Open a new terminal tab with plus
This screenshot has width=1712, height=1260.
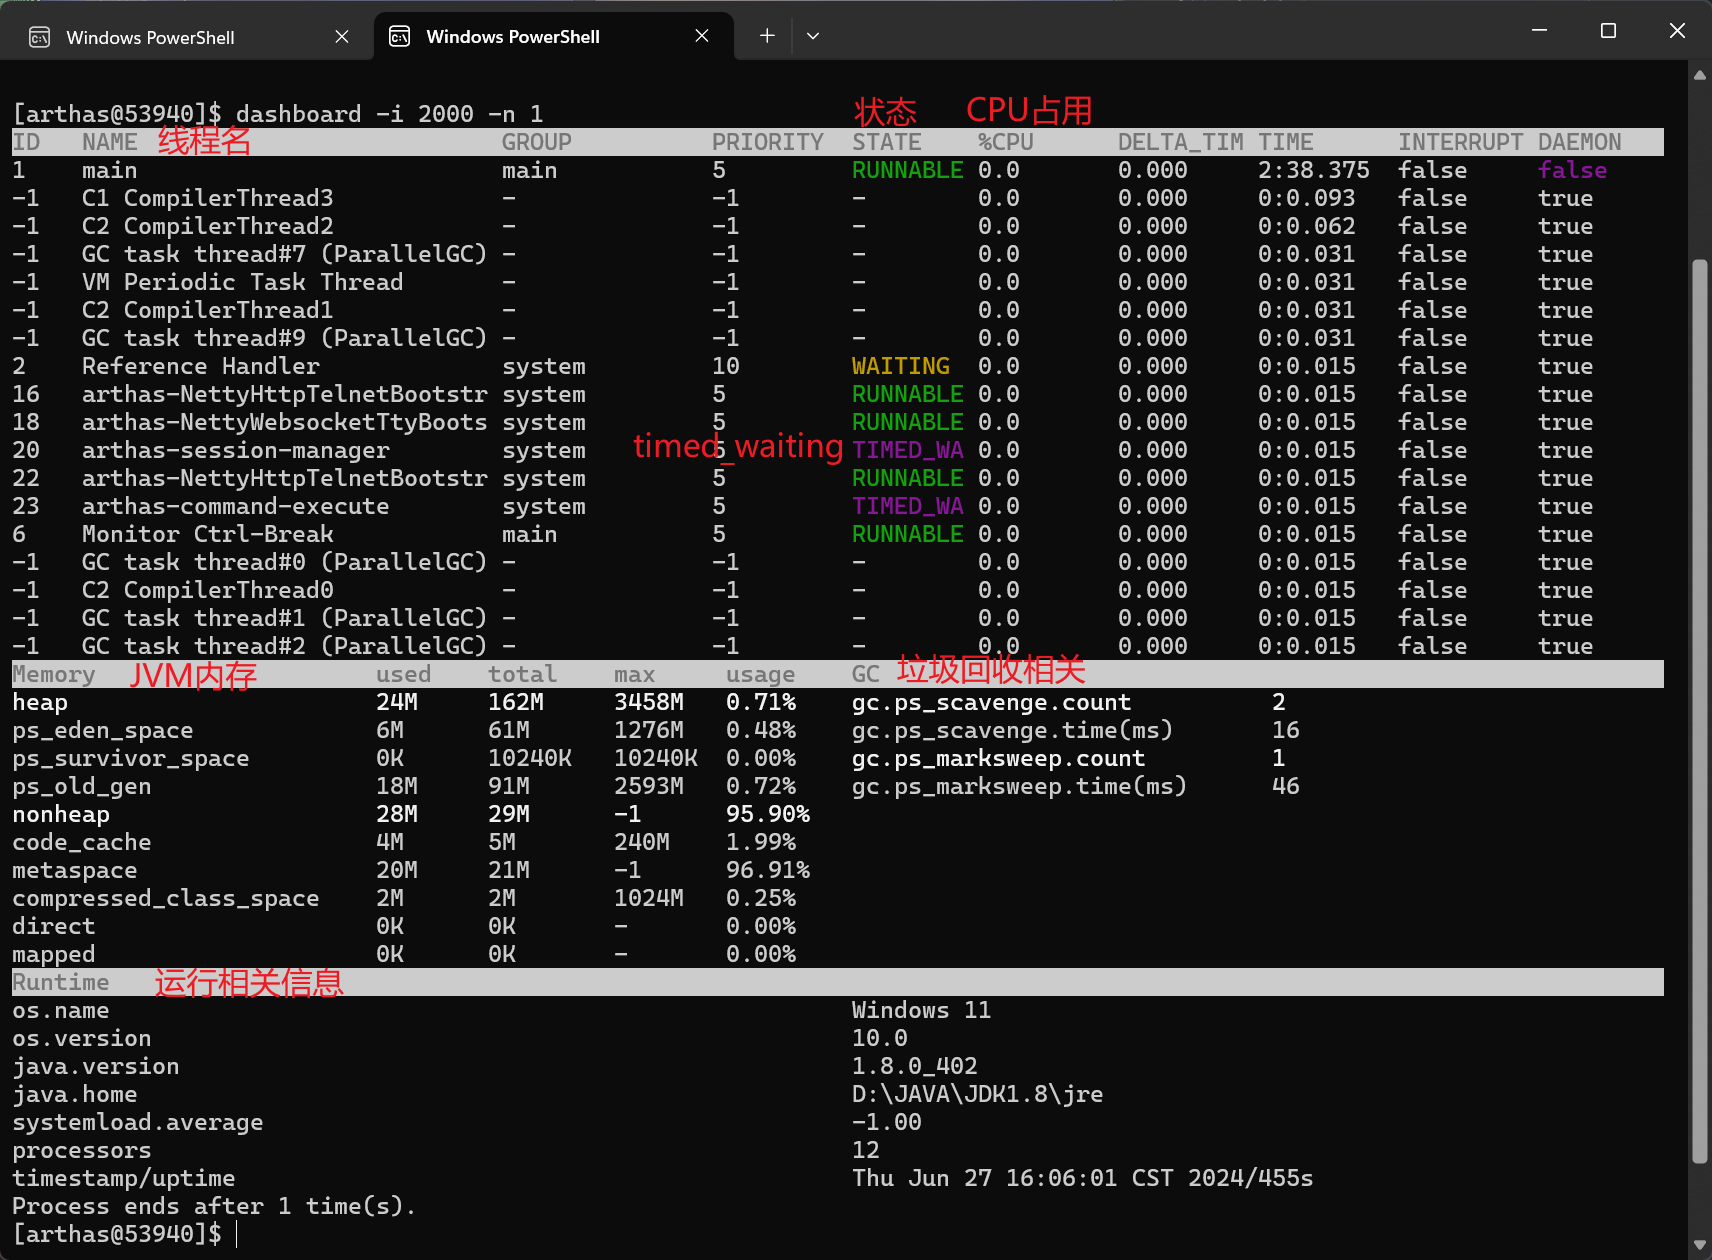767,36
